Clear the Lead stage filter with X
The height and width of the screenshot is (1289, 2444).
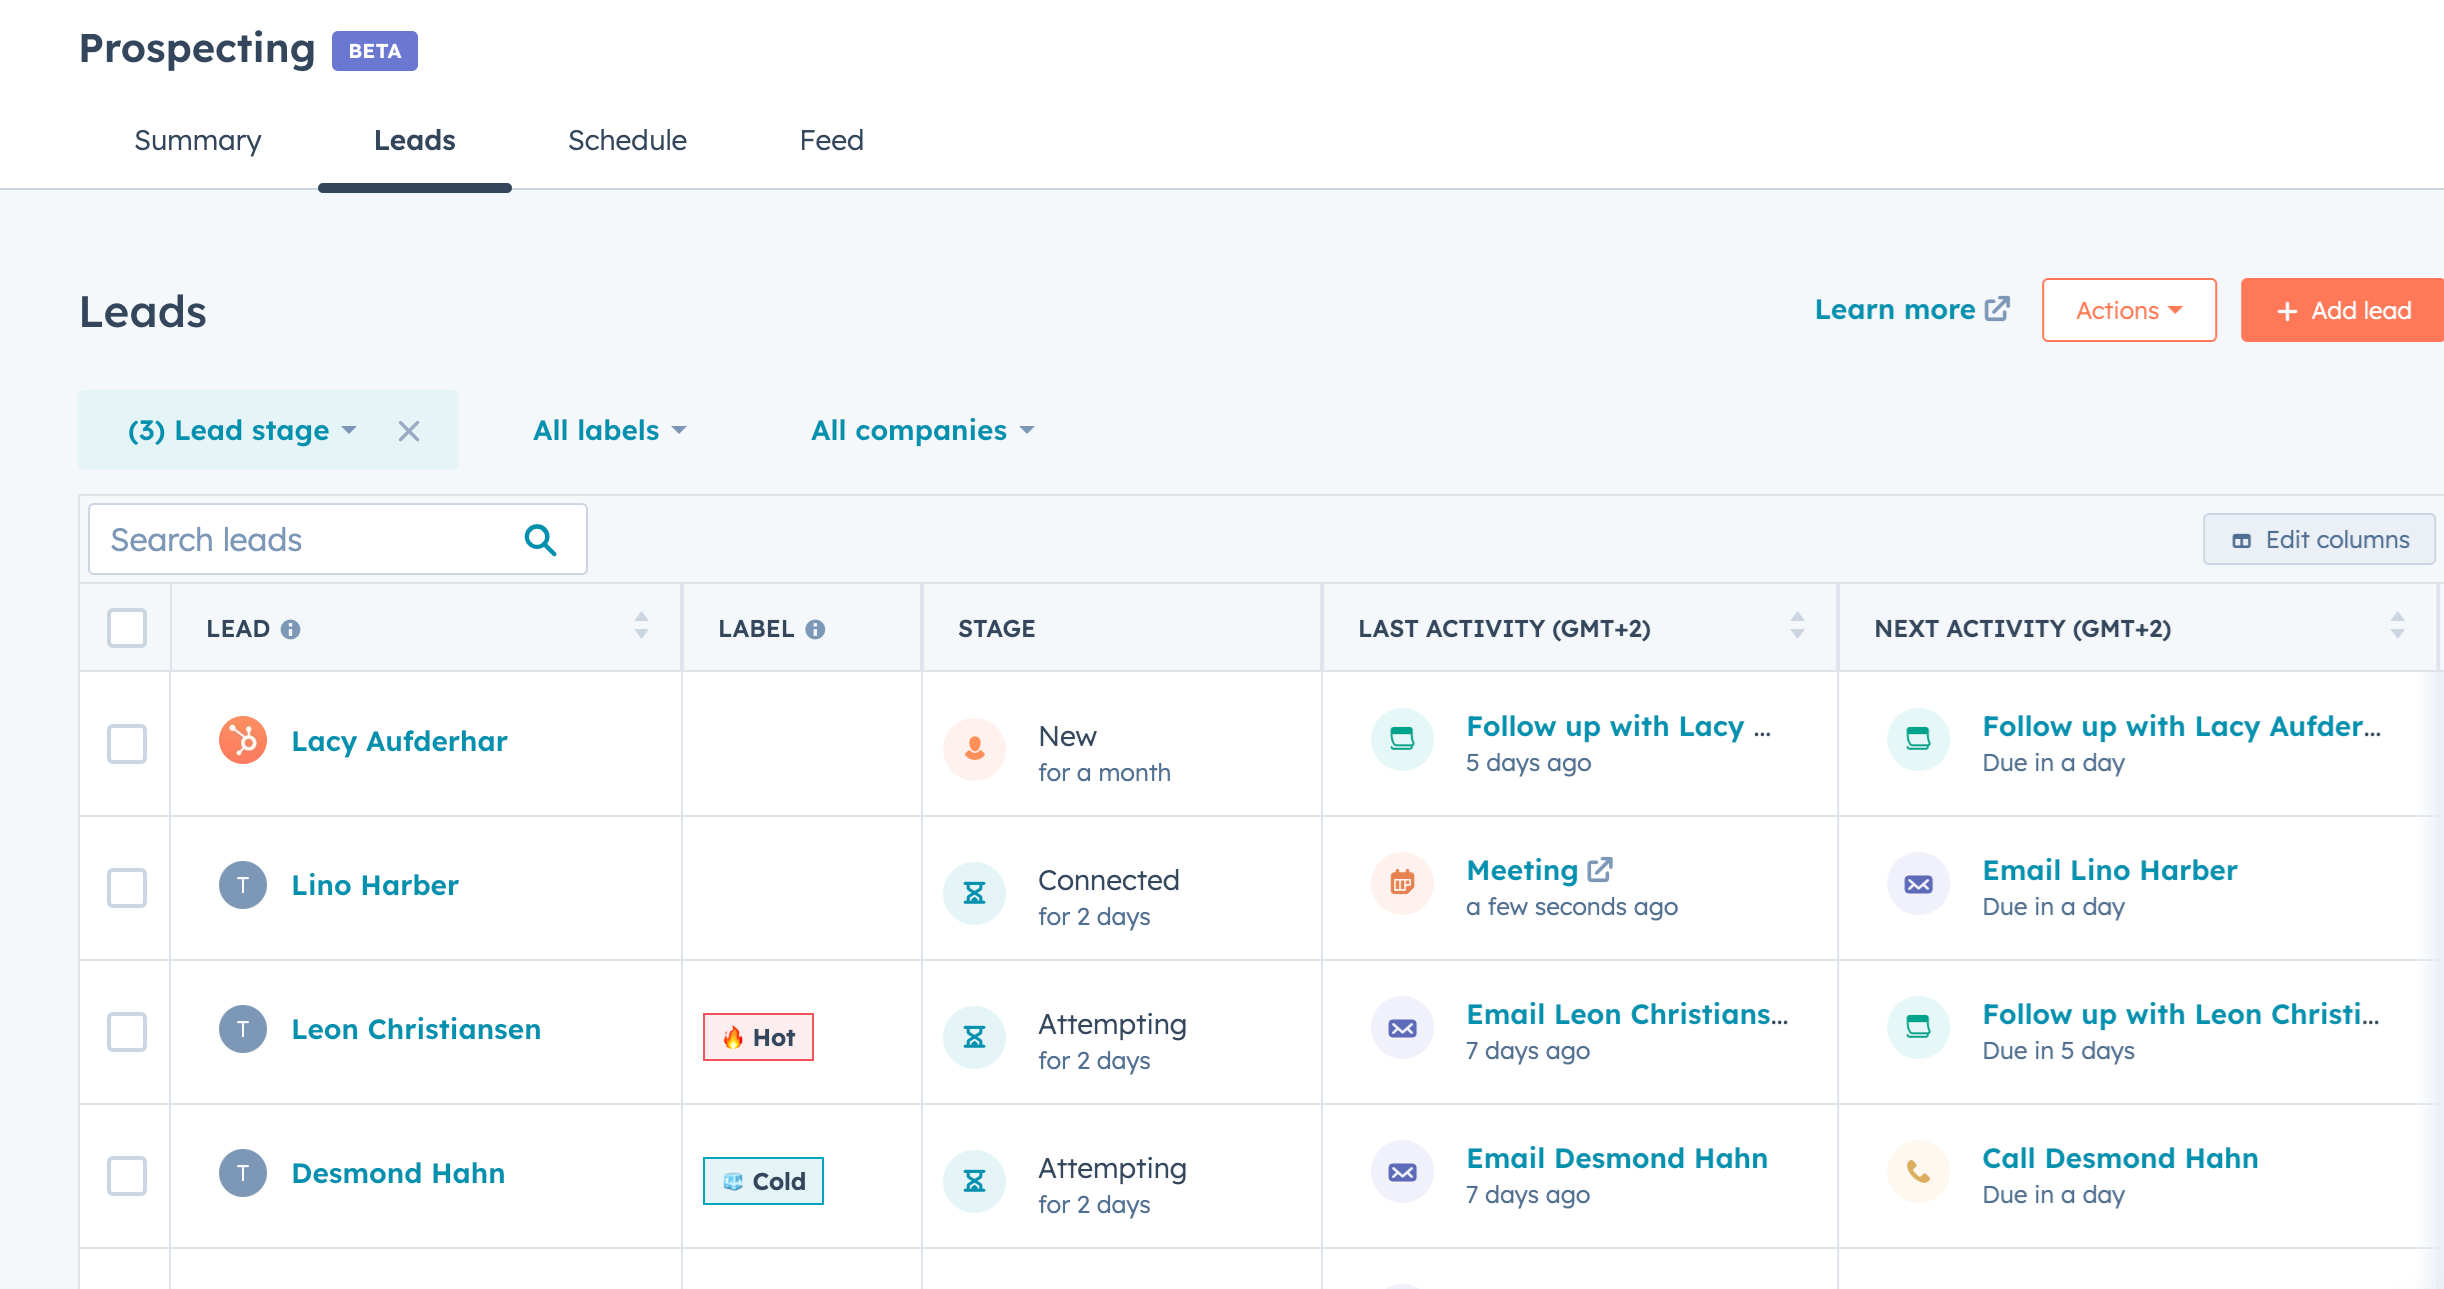pyautogui.click(x=408, y=431)
